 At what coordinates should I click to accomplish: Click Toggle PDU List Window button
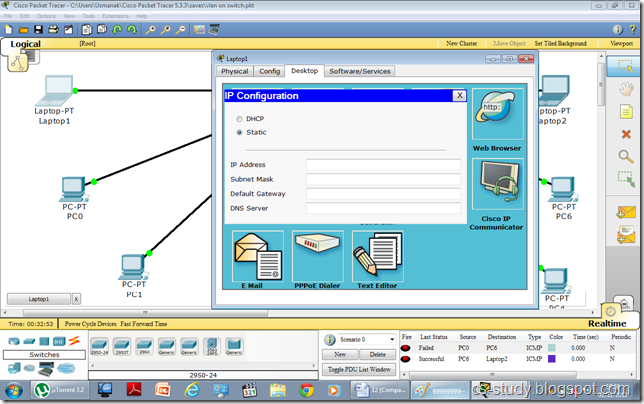click(x=359, y=370)
